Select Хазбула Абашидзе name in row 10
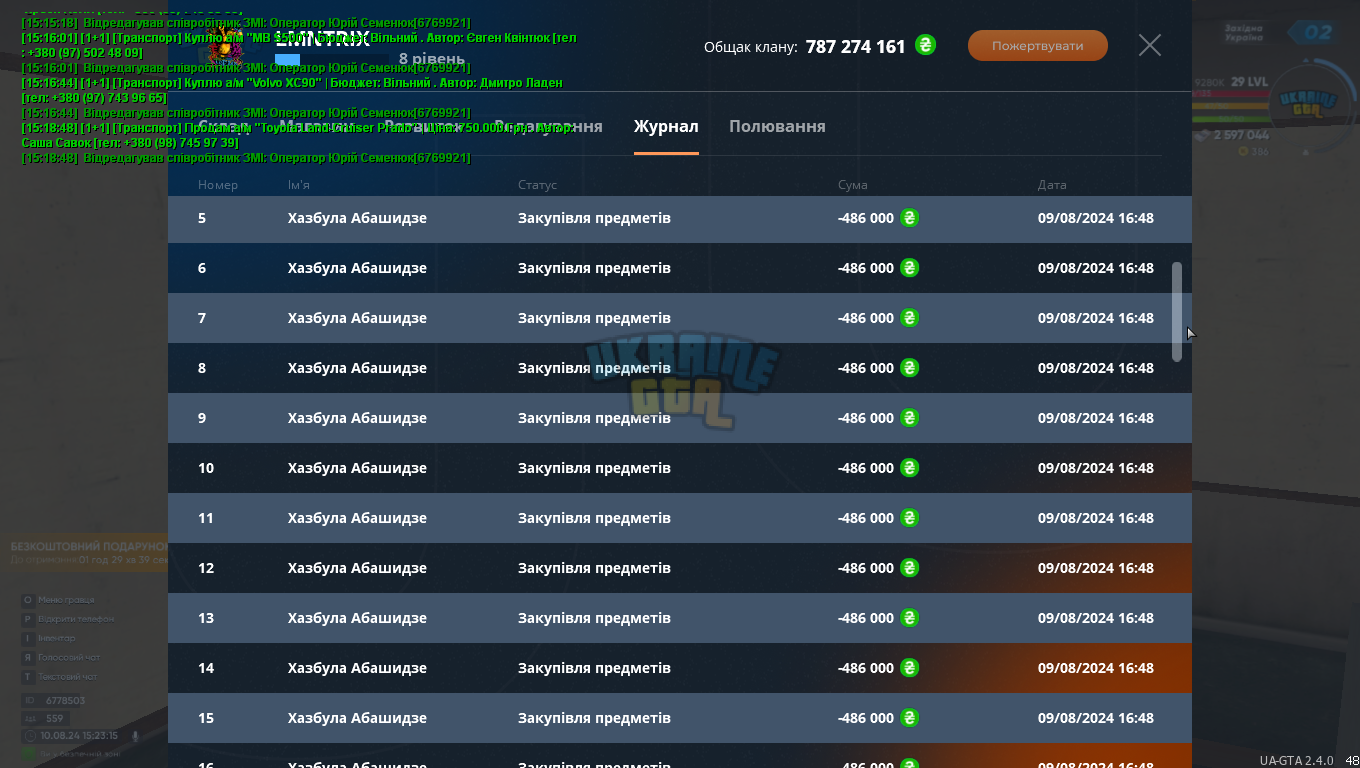 point(357,468)
